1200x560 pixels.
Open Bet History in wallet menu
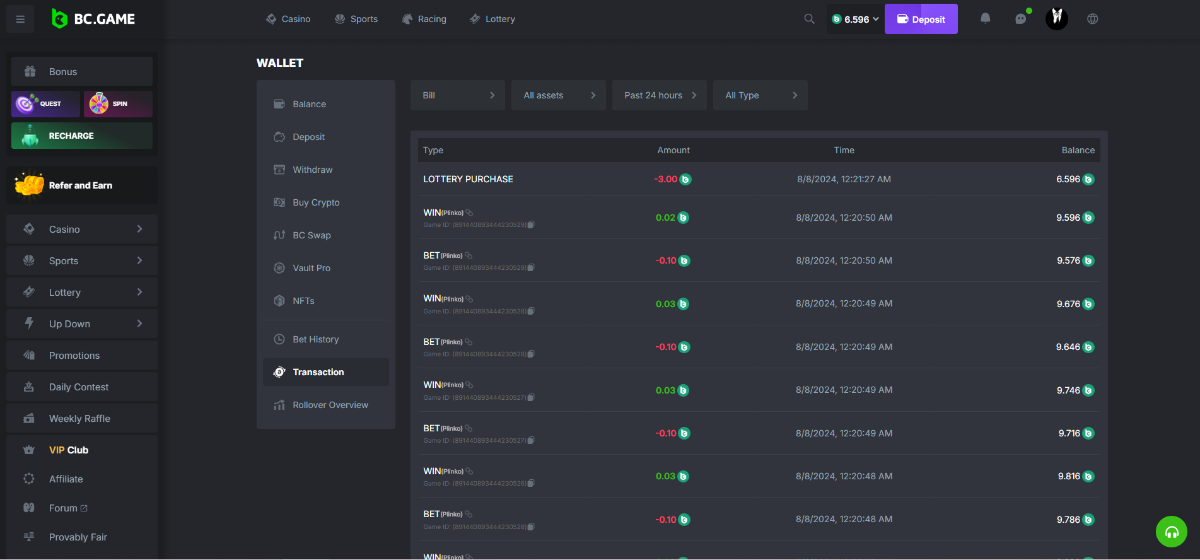[x=315, y=339]
